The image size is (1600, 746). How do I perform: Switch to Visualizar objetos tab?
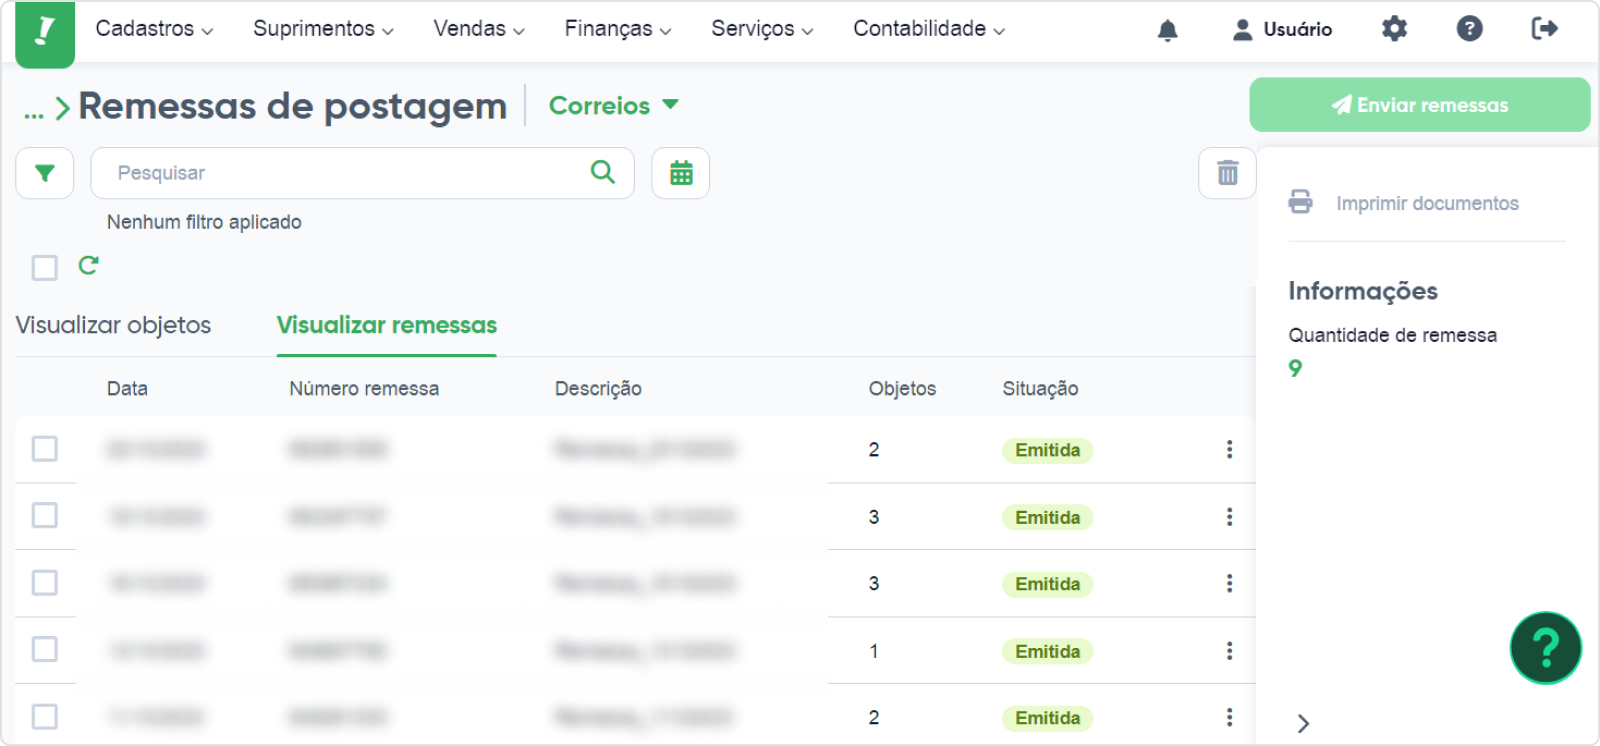[x=113, y=325]
